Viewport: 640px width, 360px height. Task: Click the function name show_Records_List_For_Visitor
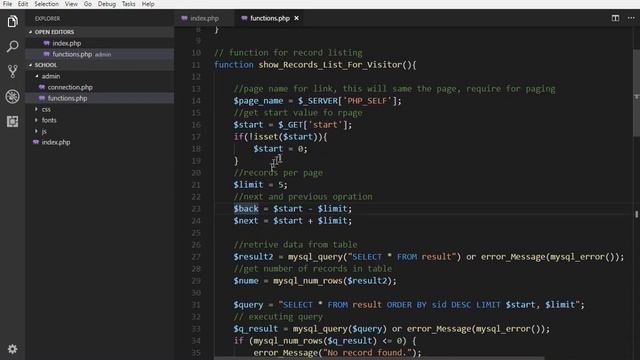tap(330, 65)
